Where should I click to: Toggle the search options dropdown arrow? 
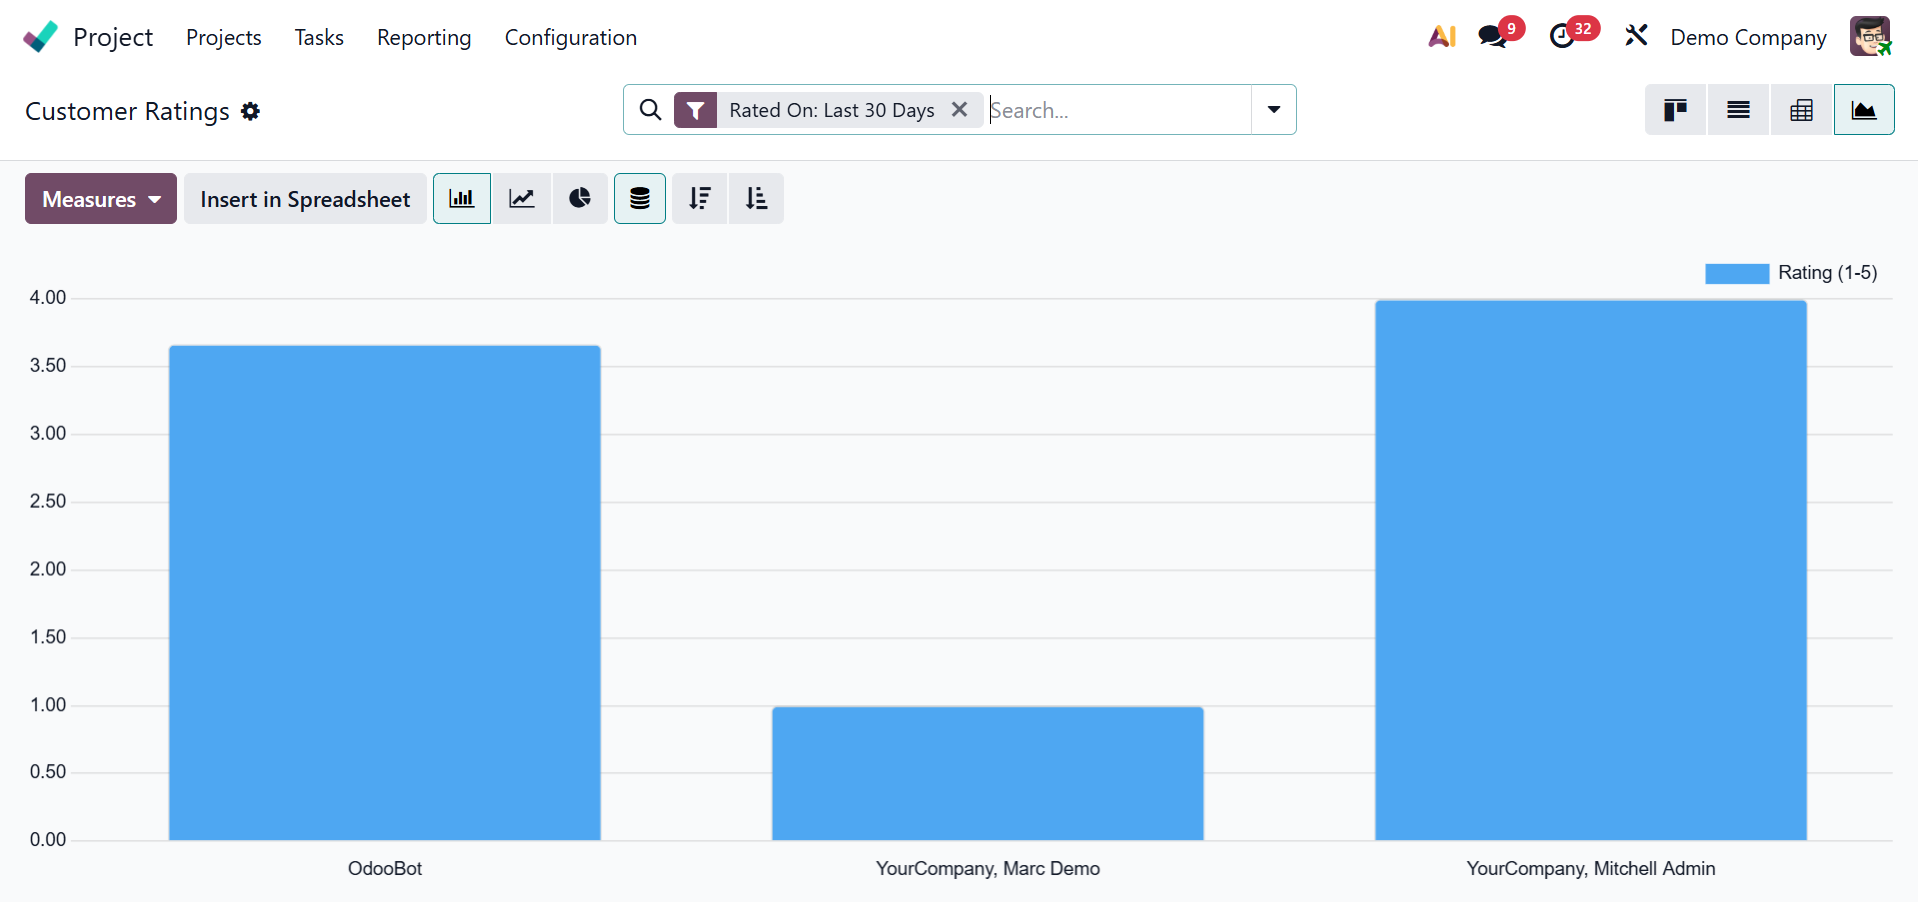pos(1274,110)
